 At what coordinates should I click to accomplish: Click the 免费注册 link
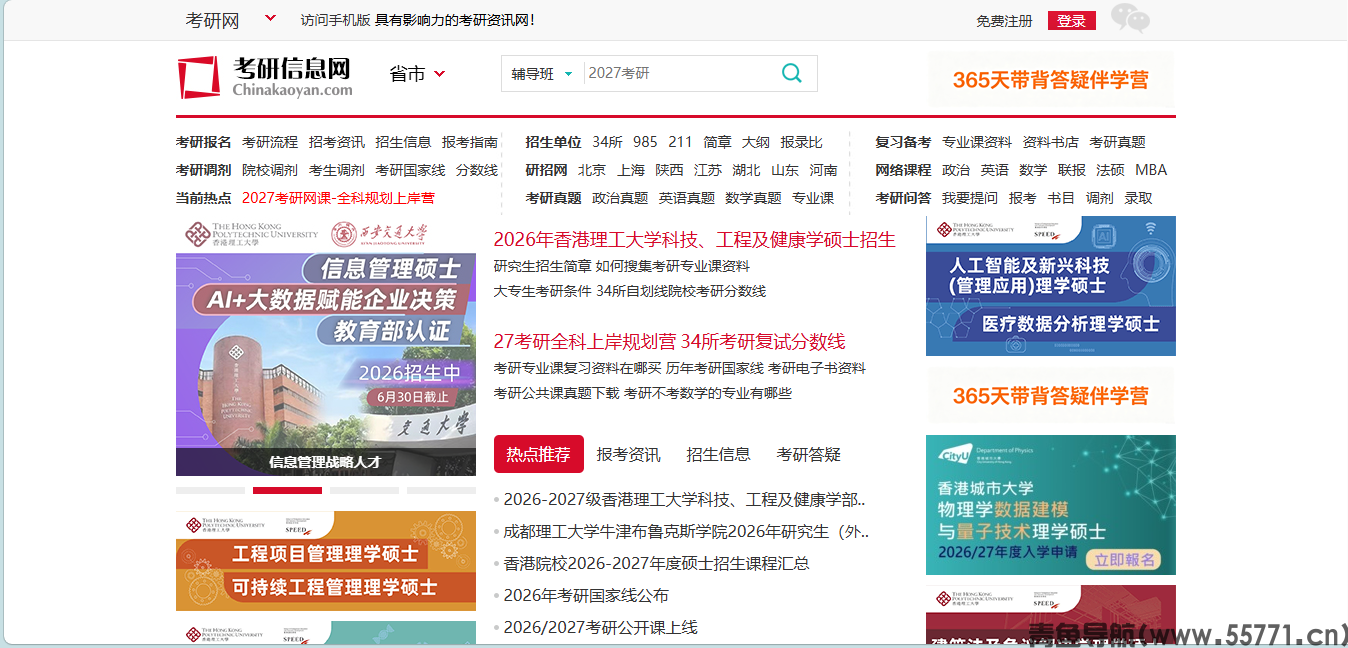1004,20
